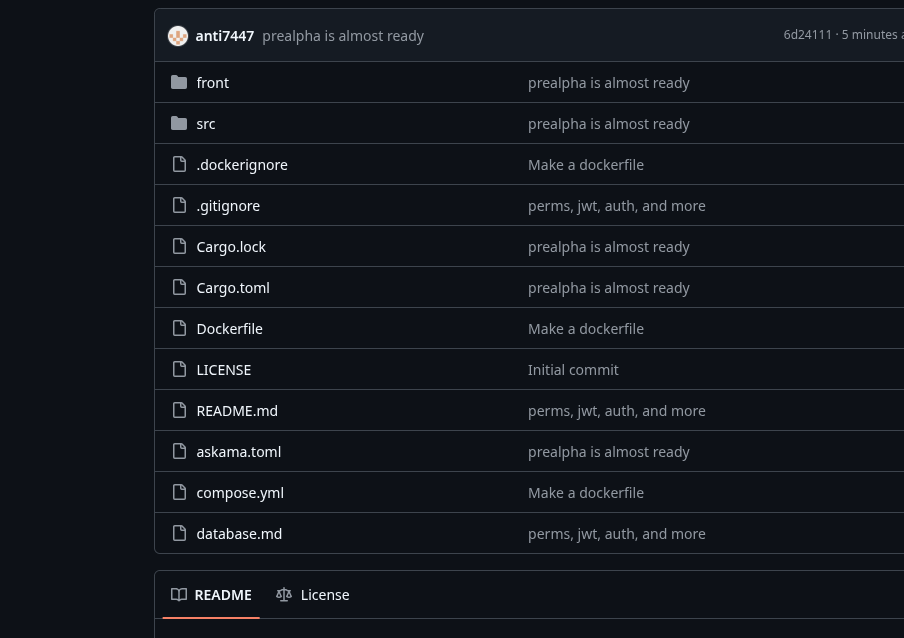This screenshot has height=638, width=904.
Task: Click the file icon next to Cargo.lock
Action: coord(180,246)
